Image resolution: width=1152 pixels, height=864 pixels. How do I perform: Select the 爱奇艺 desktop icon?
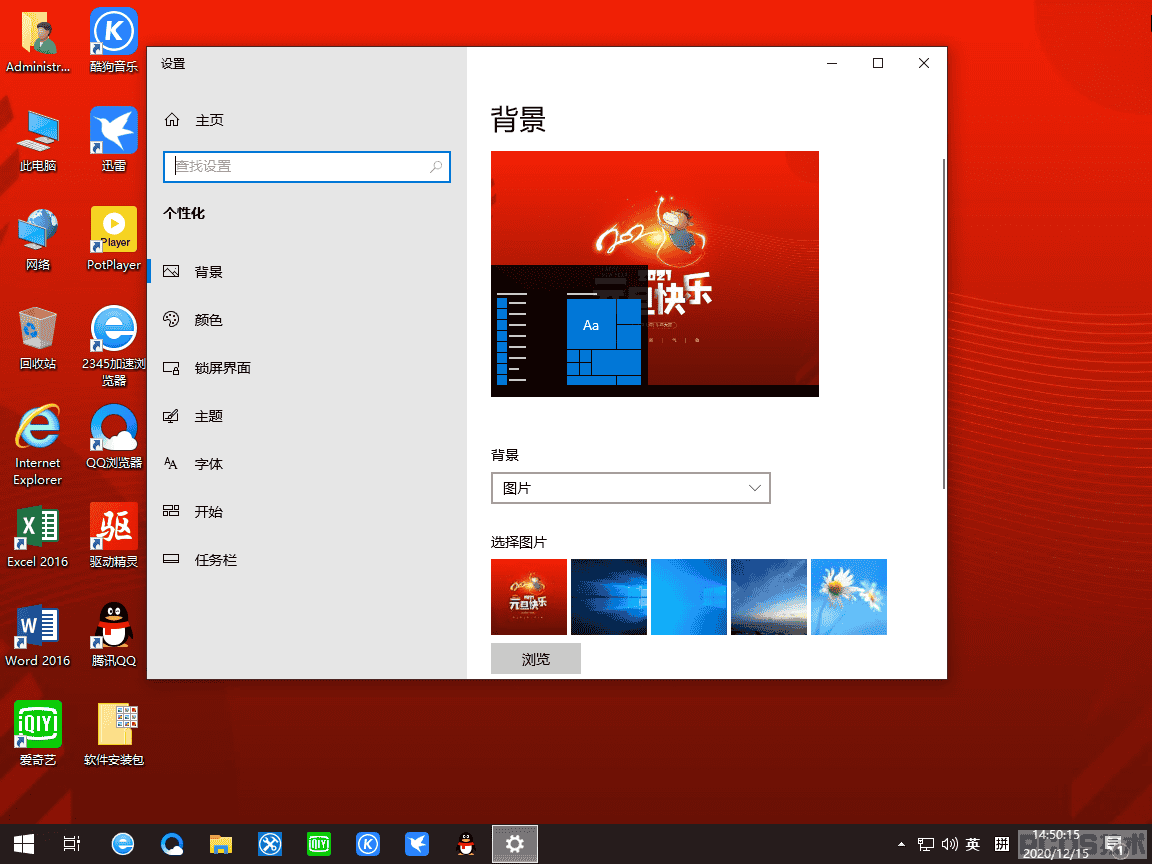38,734
